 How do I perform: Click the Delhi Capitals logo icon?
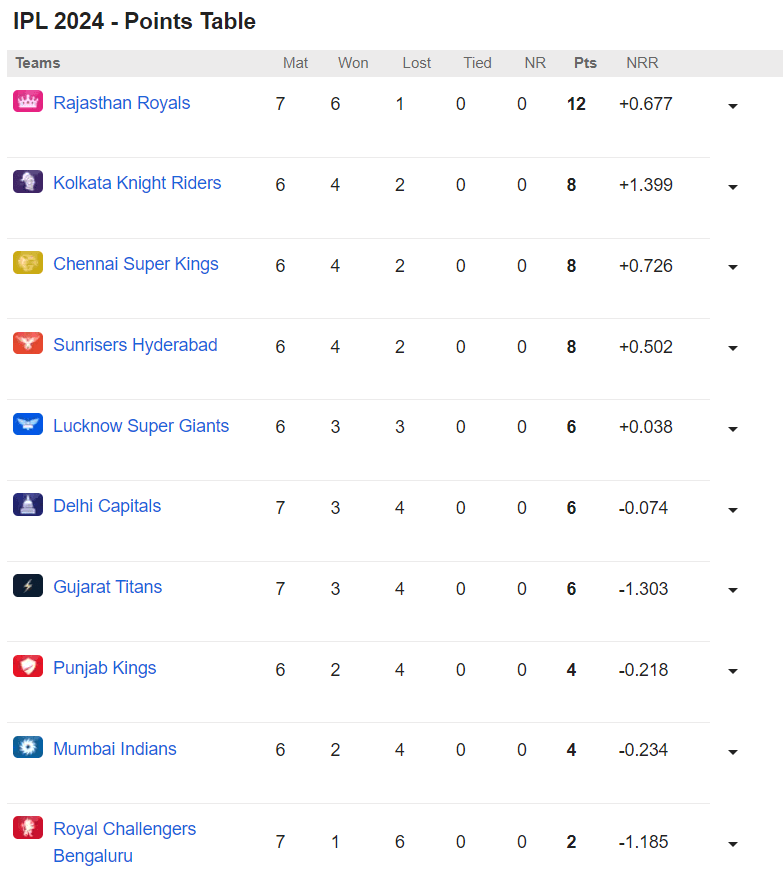pos(28,505)
